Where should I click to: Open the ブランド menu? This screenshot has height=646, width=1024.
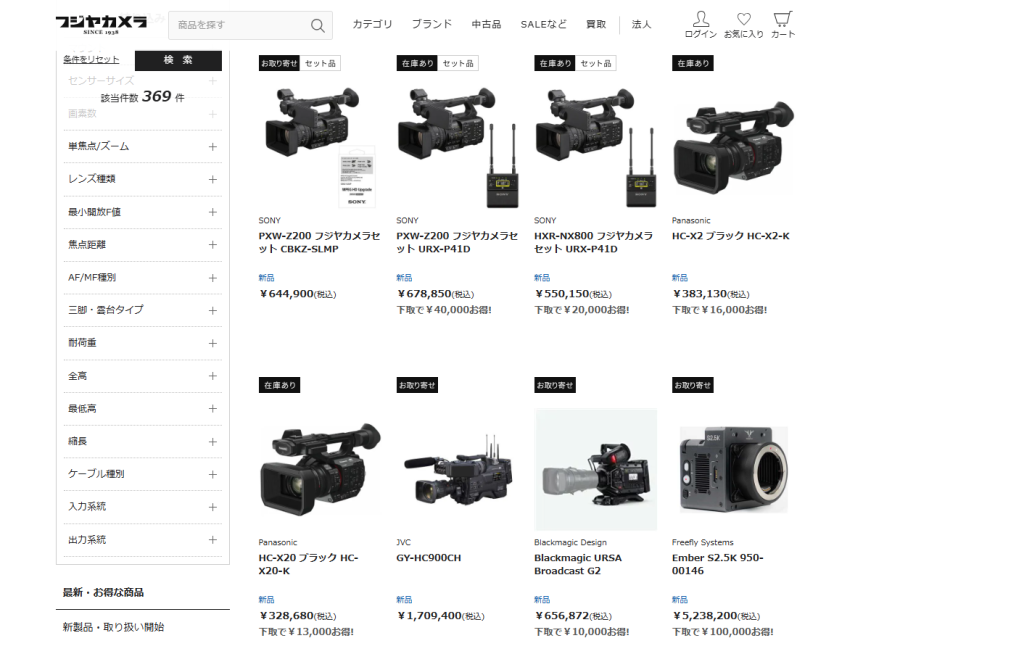(x=432, y=24)
